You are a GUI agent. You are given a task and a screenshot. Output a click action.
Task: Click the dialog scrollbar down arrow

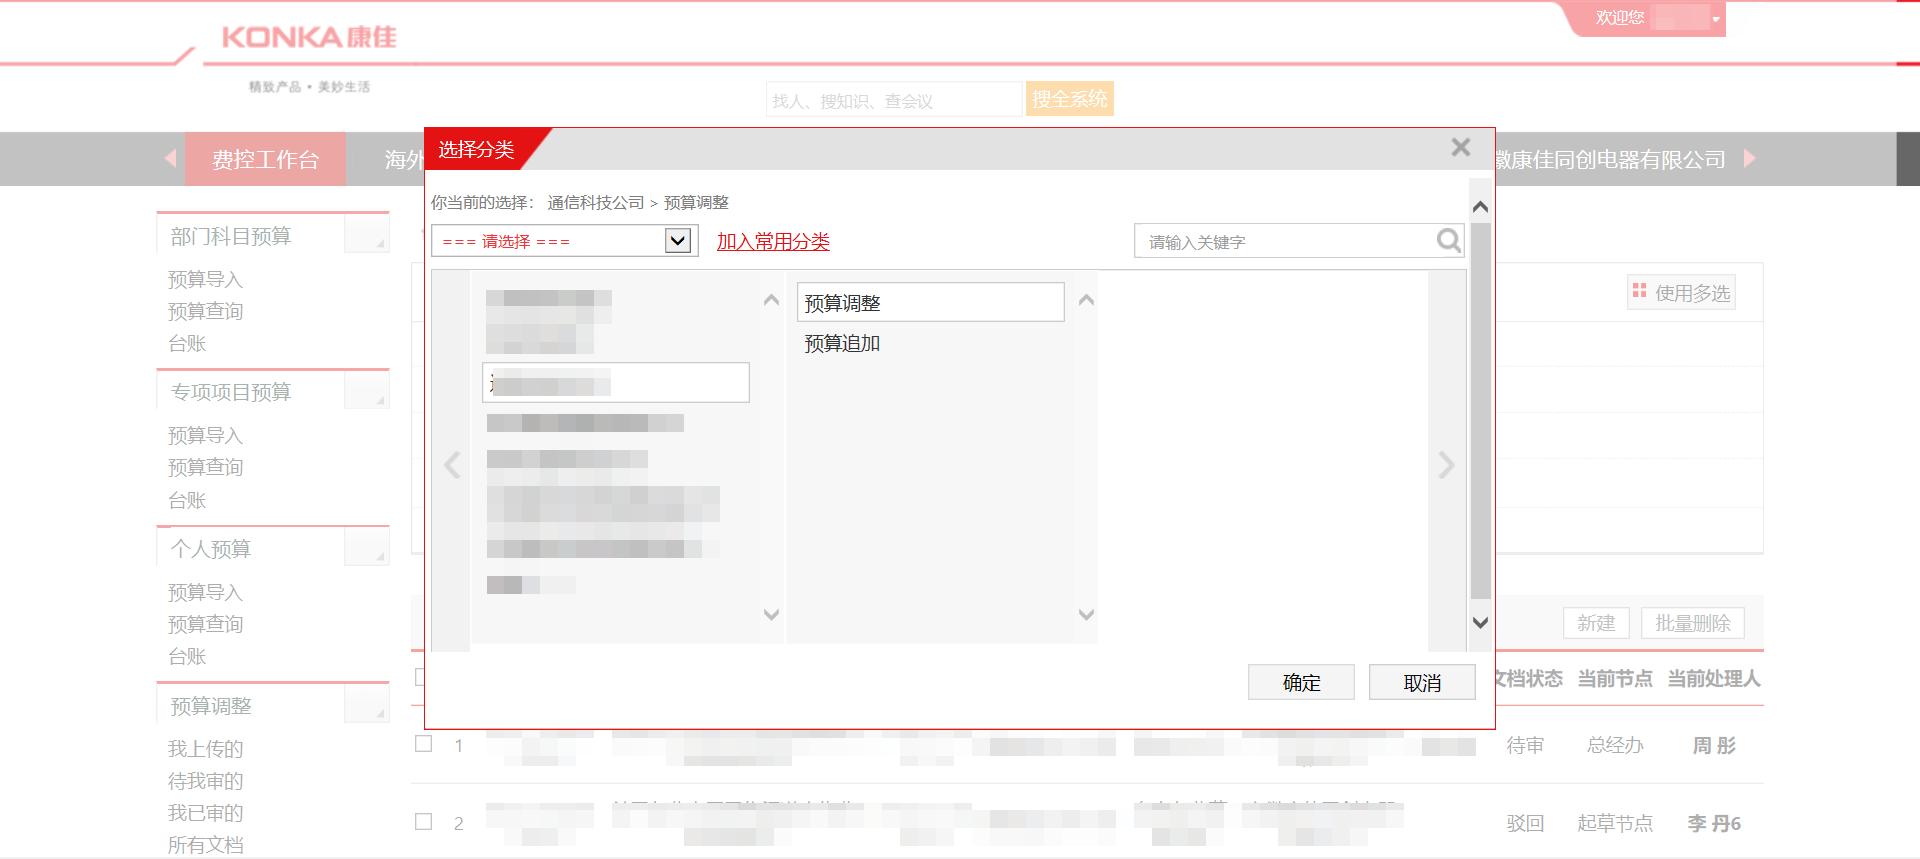click(x=1480, y=622)
